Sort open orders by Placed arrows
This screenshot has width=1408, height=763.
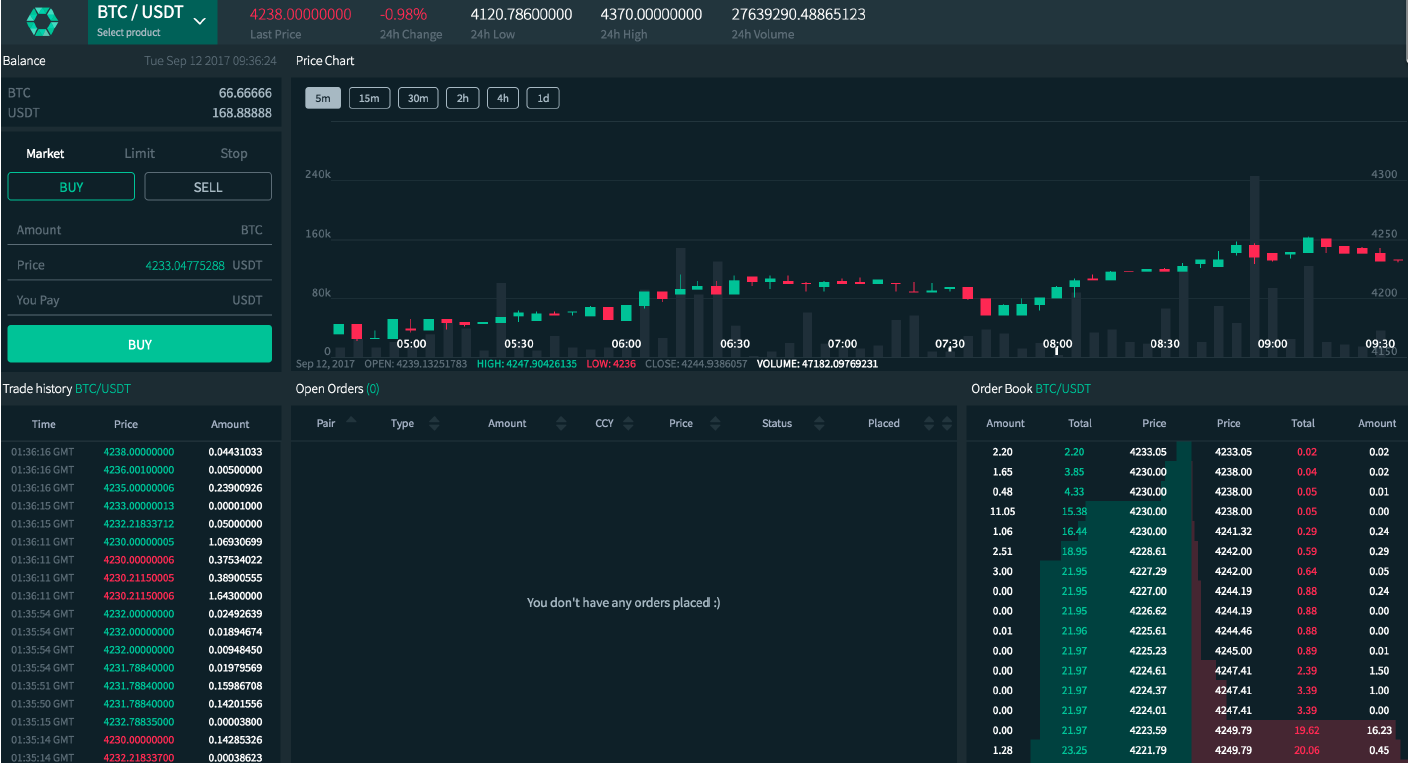coord(930,424)
